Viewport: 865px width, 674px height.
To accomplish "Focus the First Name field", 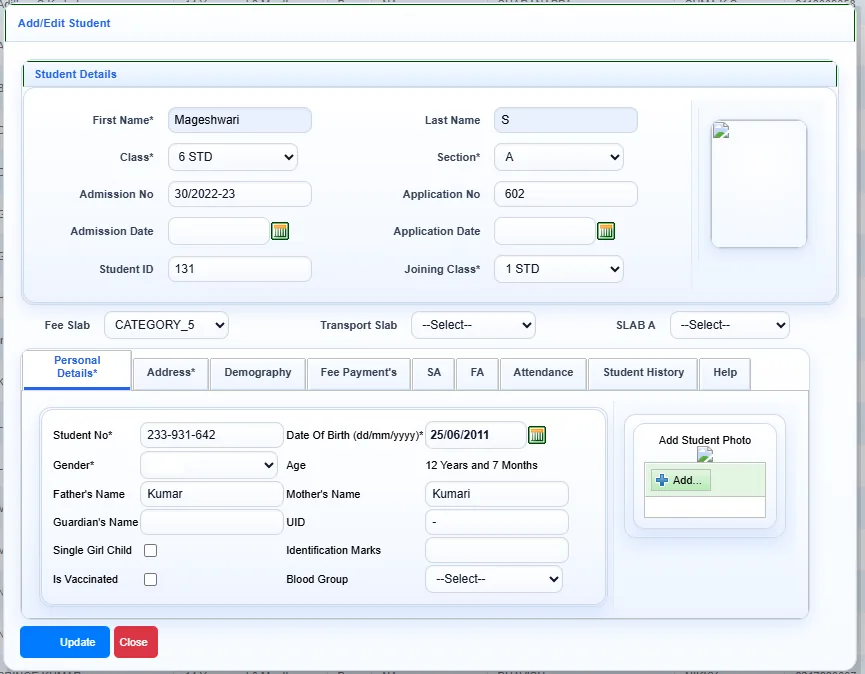I will click(240, 120).
